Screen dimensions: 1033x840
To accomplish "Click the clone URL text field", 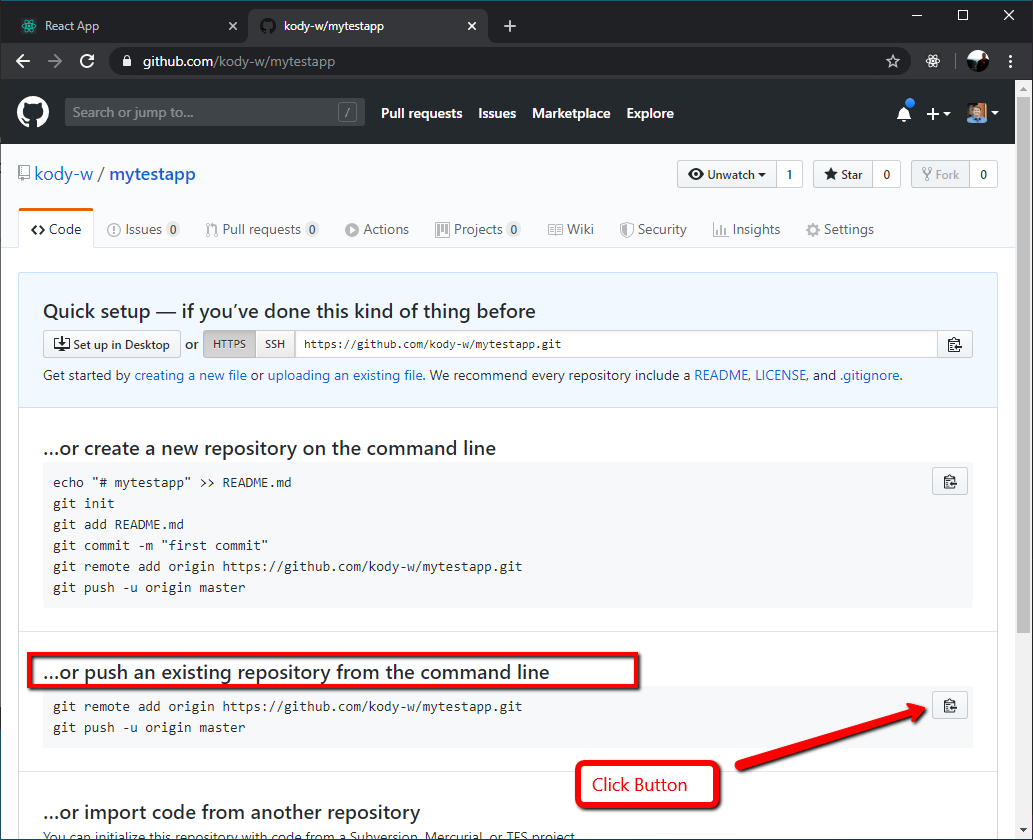I will coord(616,345).
